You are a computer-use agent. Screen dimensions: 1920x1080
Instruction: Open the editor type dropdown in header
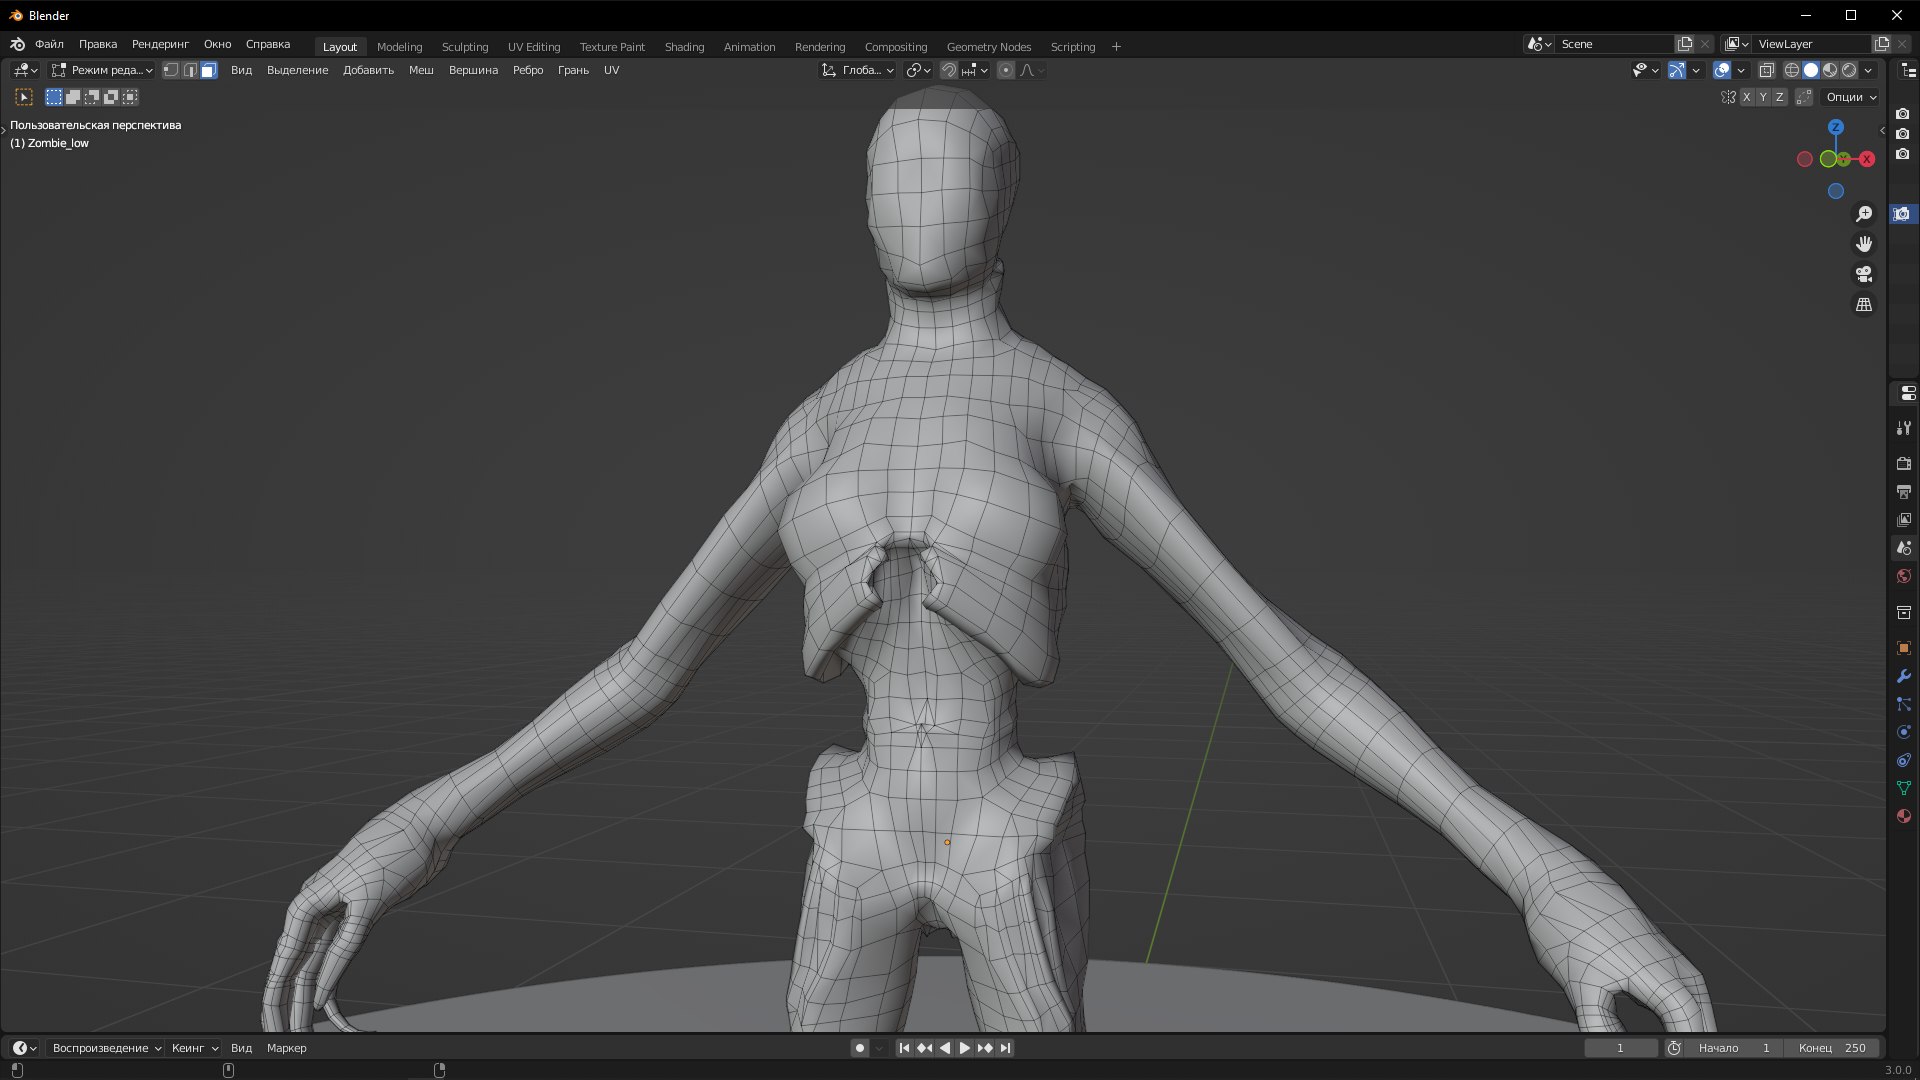pos(26,70)
